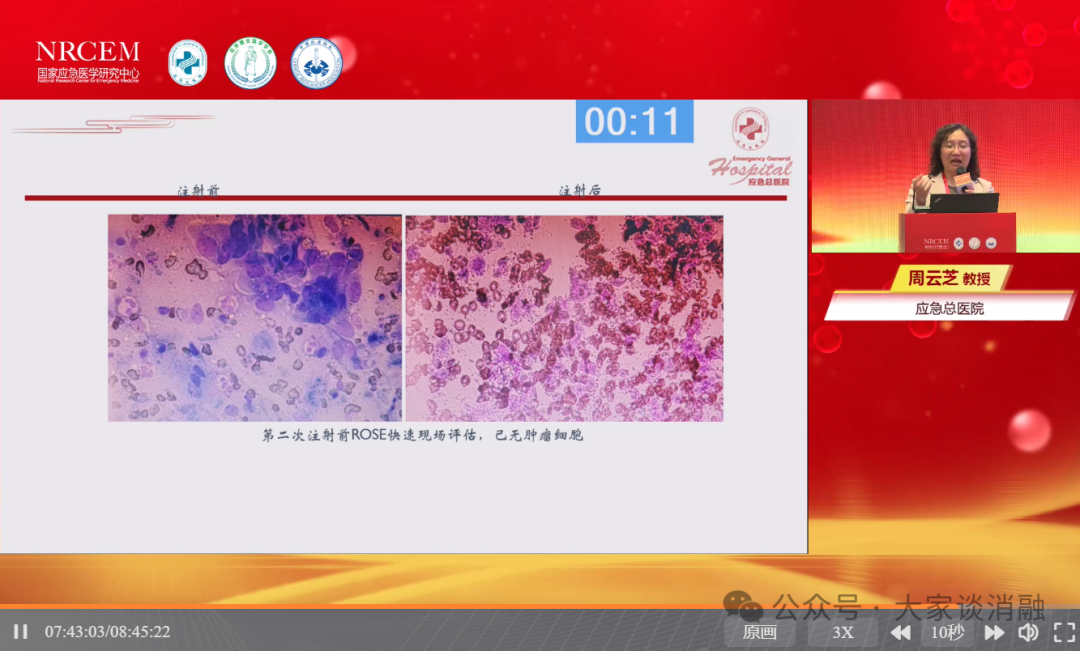Open the 原画 quality selector
Image resolution: width=1080 pixels, height=651 pixels.
(760, 632)
